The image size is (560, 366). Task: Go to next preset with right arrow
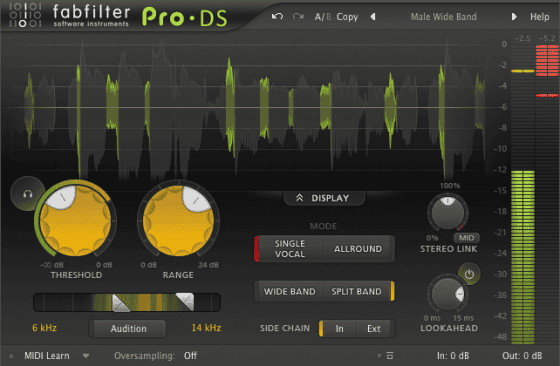coord(514,16)
